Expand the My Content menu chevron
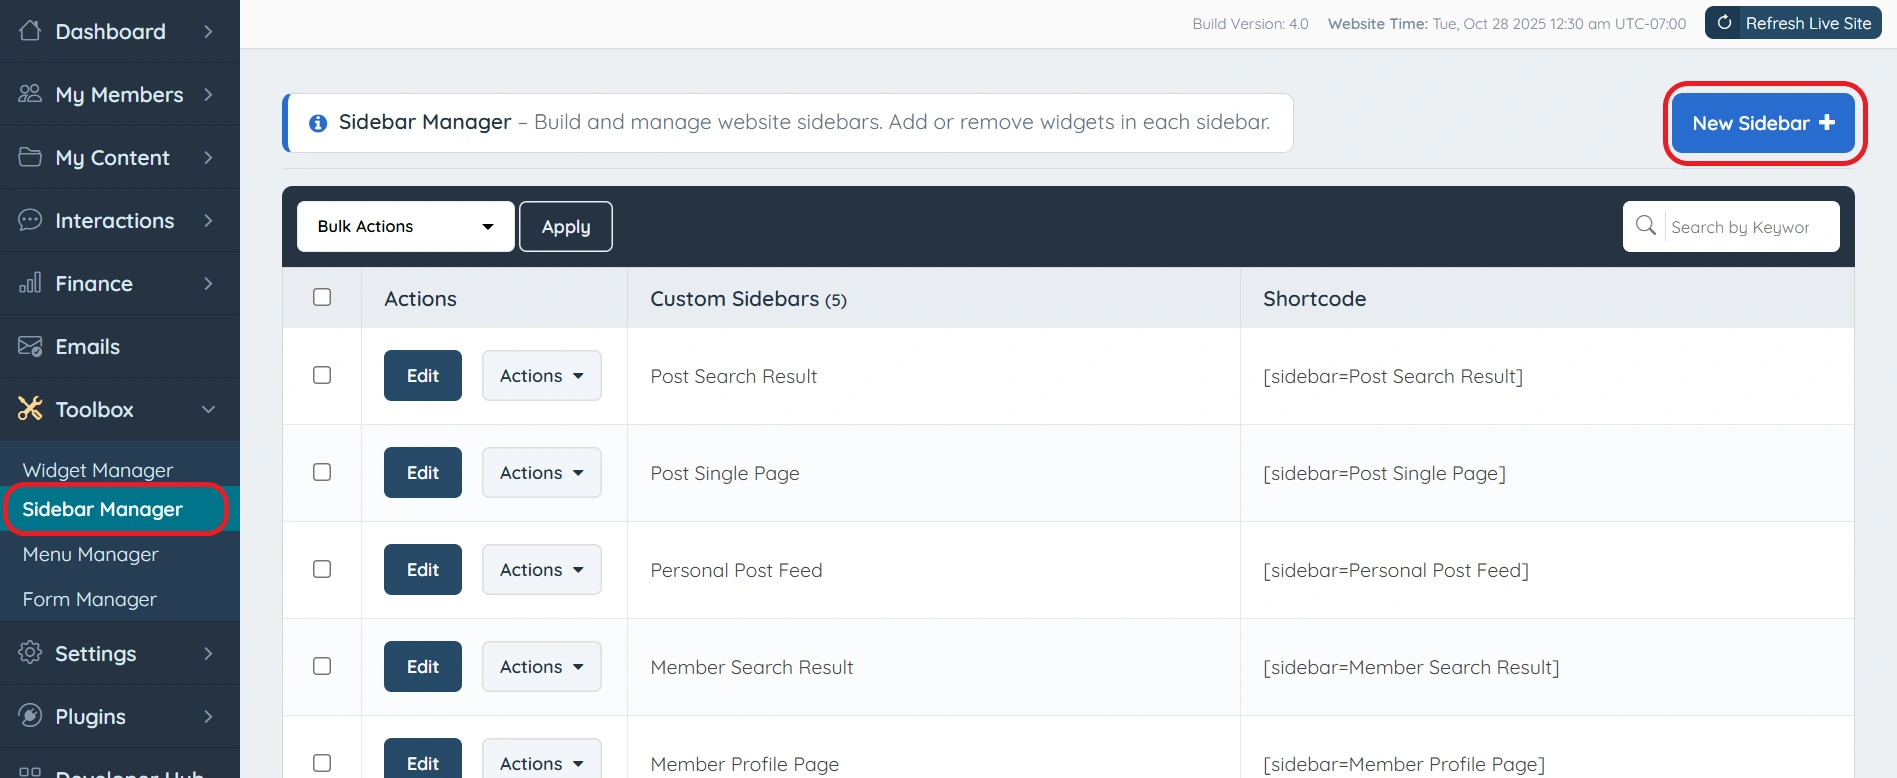 pyautogui.click(x=208, y=157)
